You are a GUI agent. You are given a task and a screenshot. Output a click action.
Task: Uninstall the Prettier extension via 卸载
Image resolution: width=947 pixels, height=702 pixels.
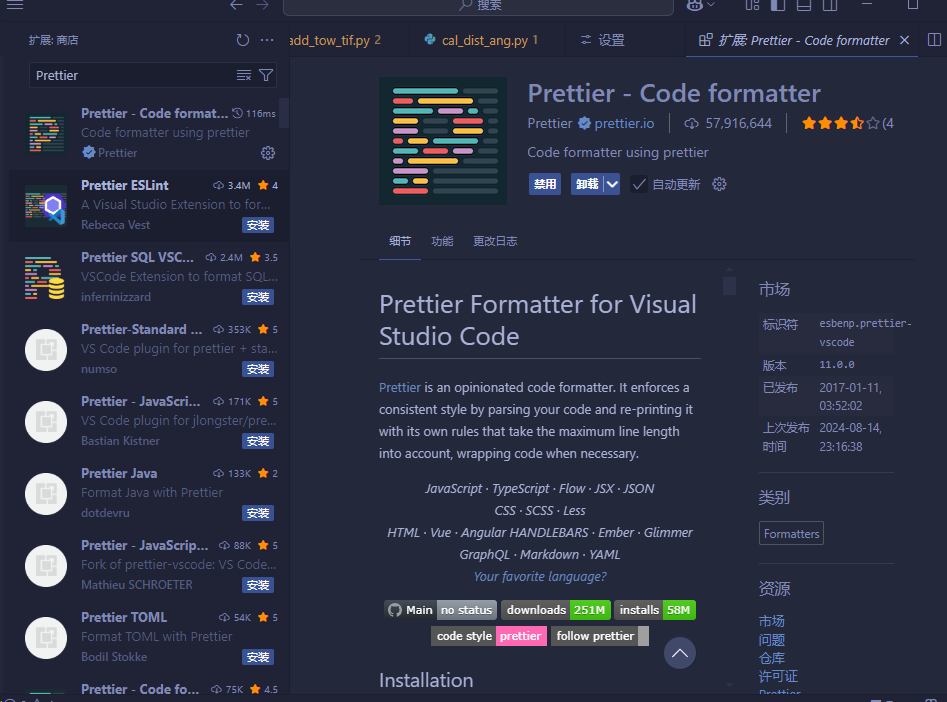coord(588,184)
